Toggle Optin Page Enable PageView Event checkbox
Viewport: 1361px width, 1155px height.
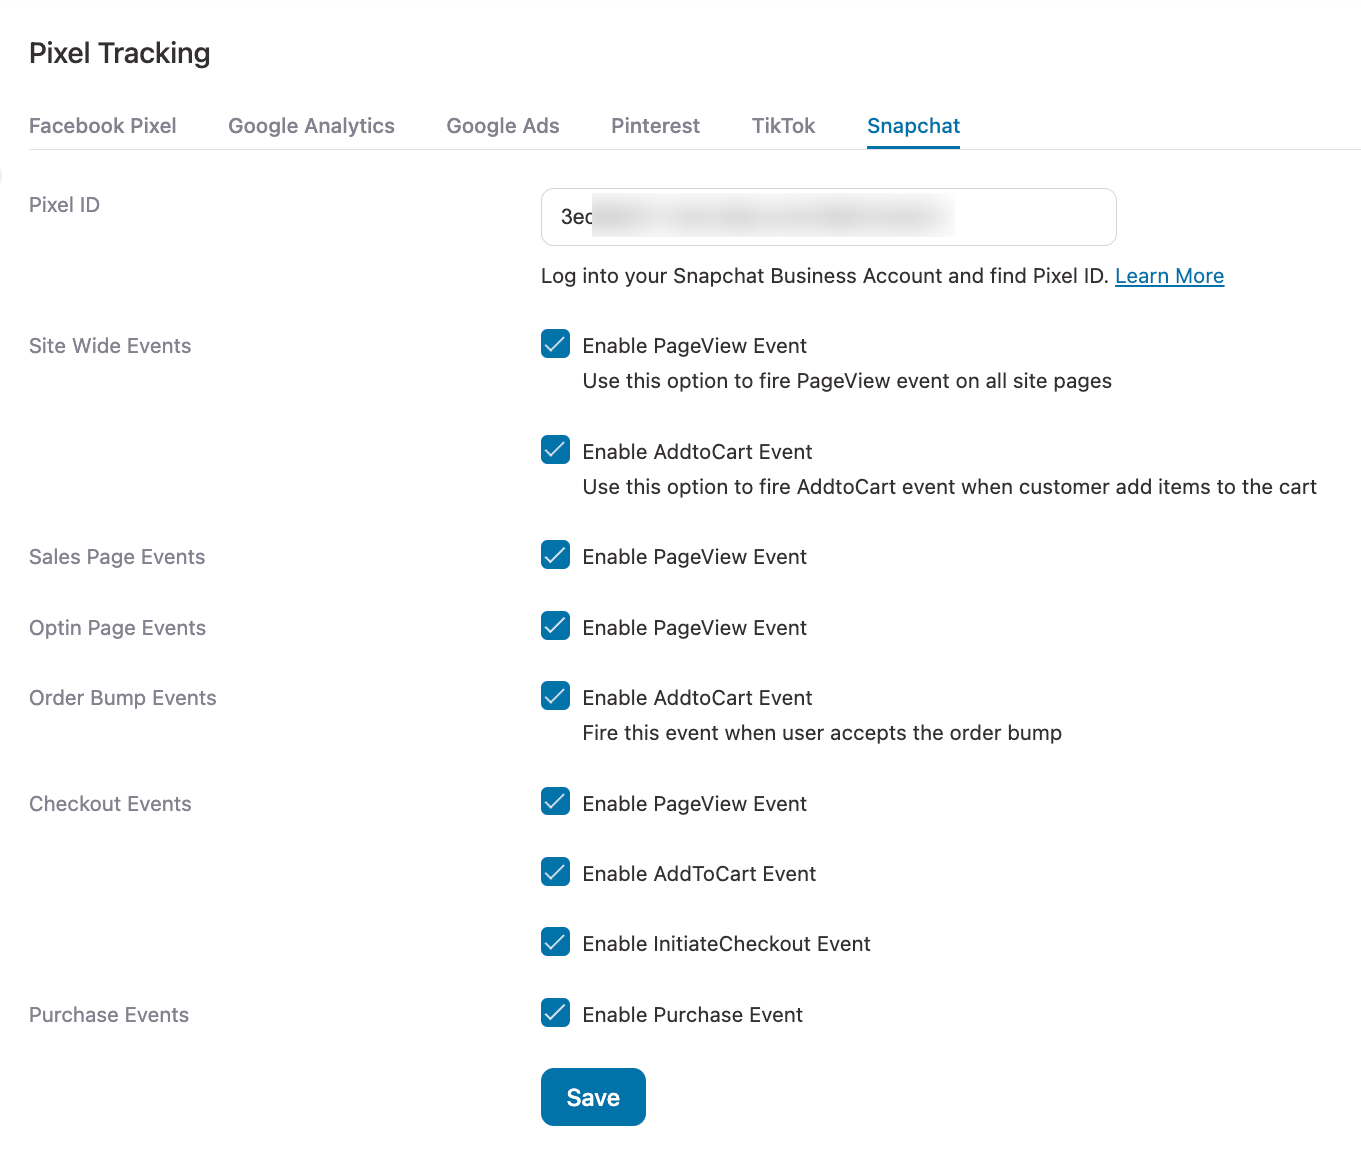(x=555, y=626)
